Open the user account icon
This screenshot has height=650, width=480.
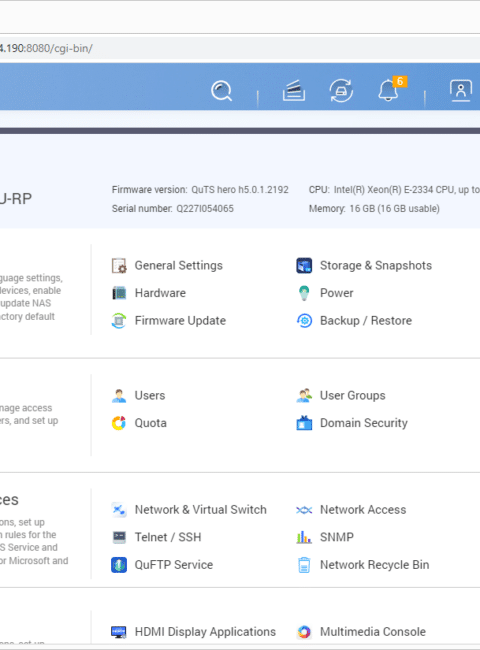coord(461,90)
